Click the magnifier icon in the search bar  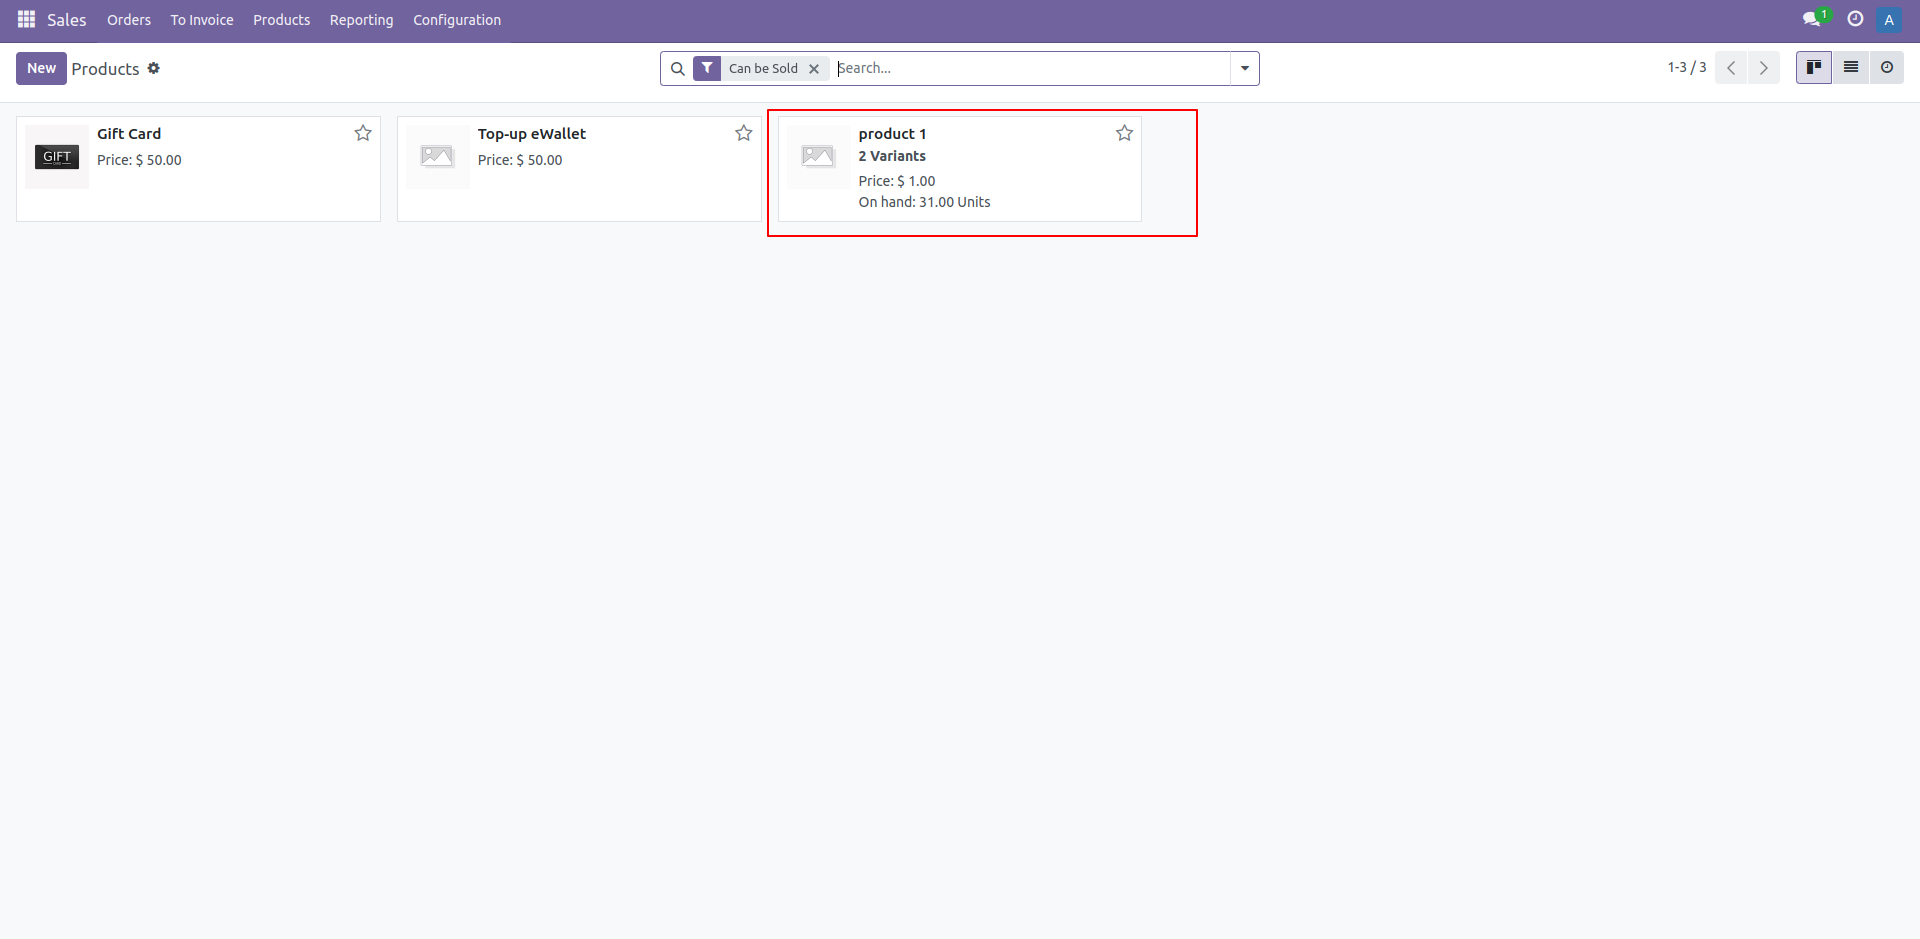679,68
